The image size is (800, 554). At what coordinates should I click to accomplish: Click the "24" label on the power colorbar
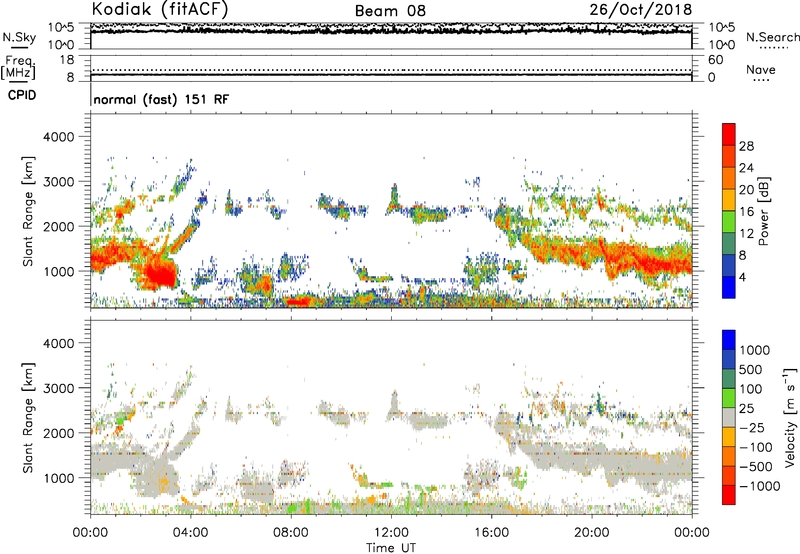coord(746,168)
